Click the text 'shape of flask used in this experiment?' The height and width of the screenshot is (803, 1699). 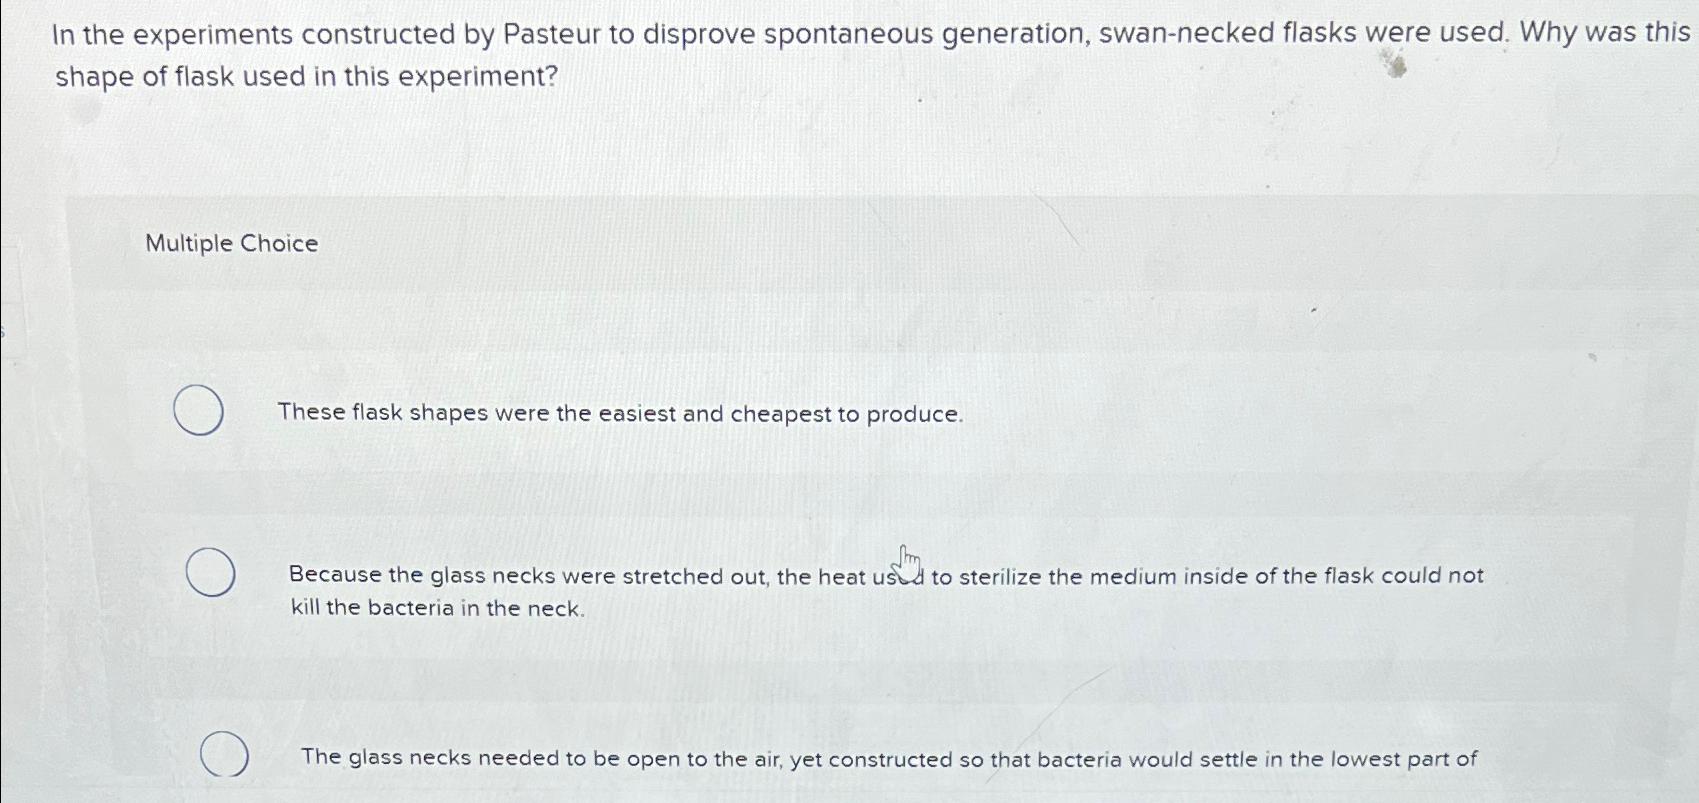click(303, 76)
